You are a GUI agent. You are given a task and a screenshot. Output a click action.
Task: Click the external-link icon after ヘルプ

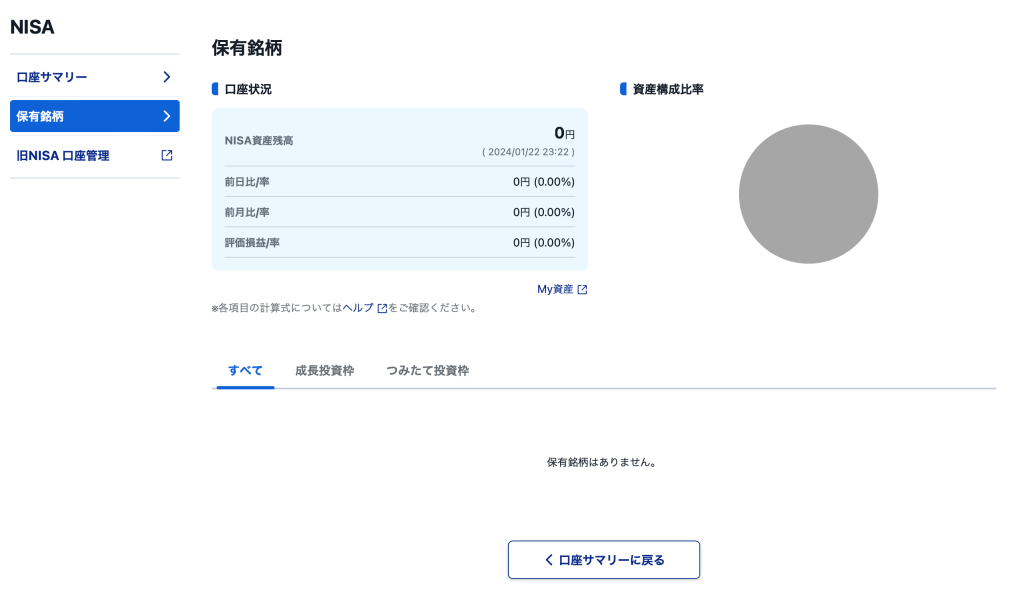[x=382, y=309]
